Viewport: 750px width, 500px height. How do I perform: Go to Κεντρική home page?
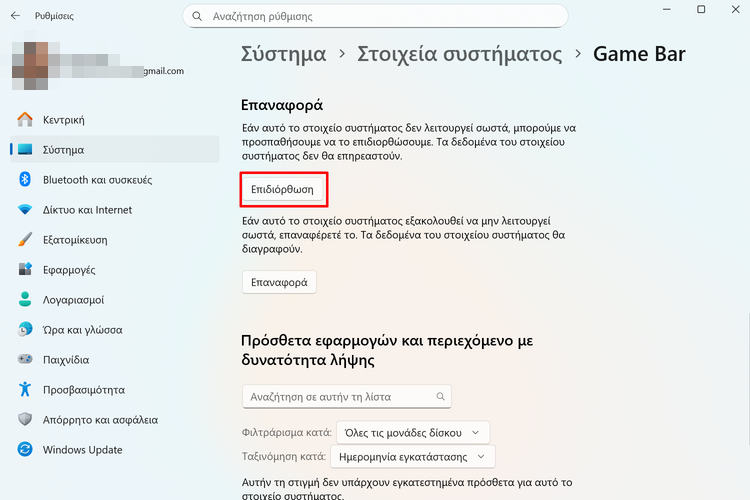(63, 120)
